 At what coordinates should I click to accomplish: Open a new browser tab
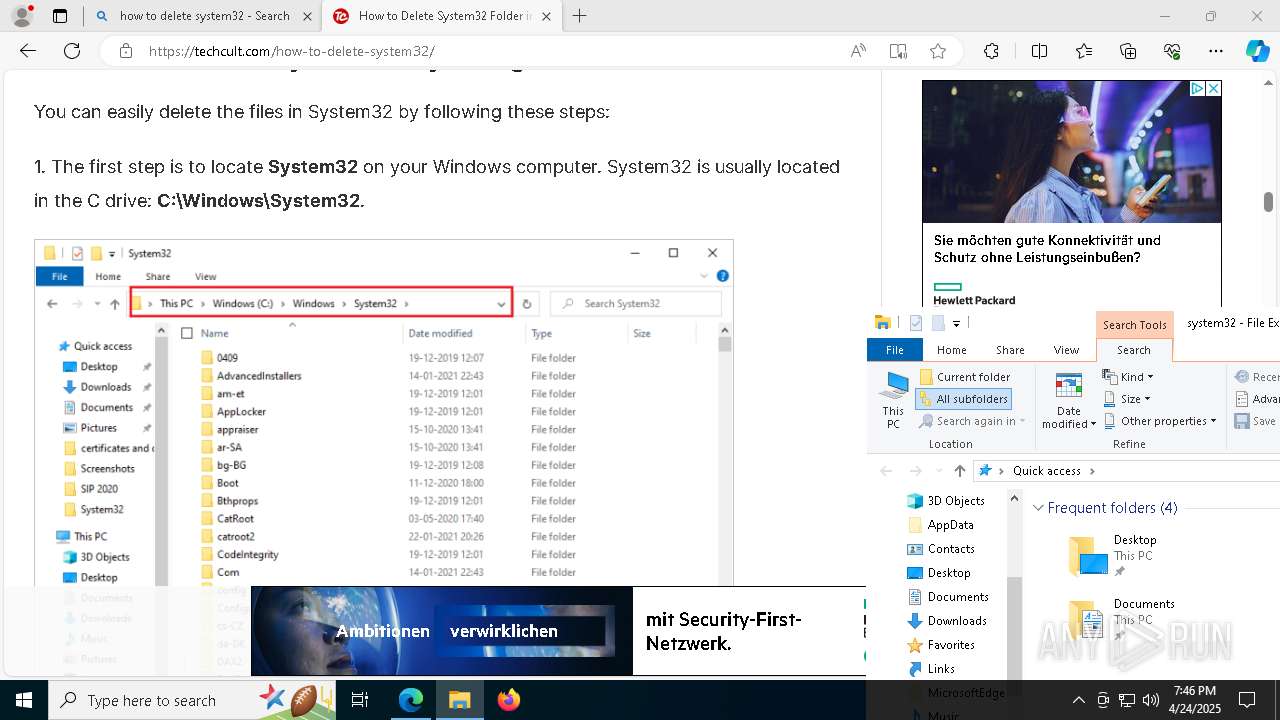(579, 16)
